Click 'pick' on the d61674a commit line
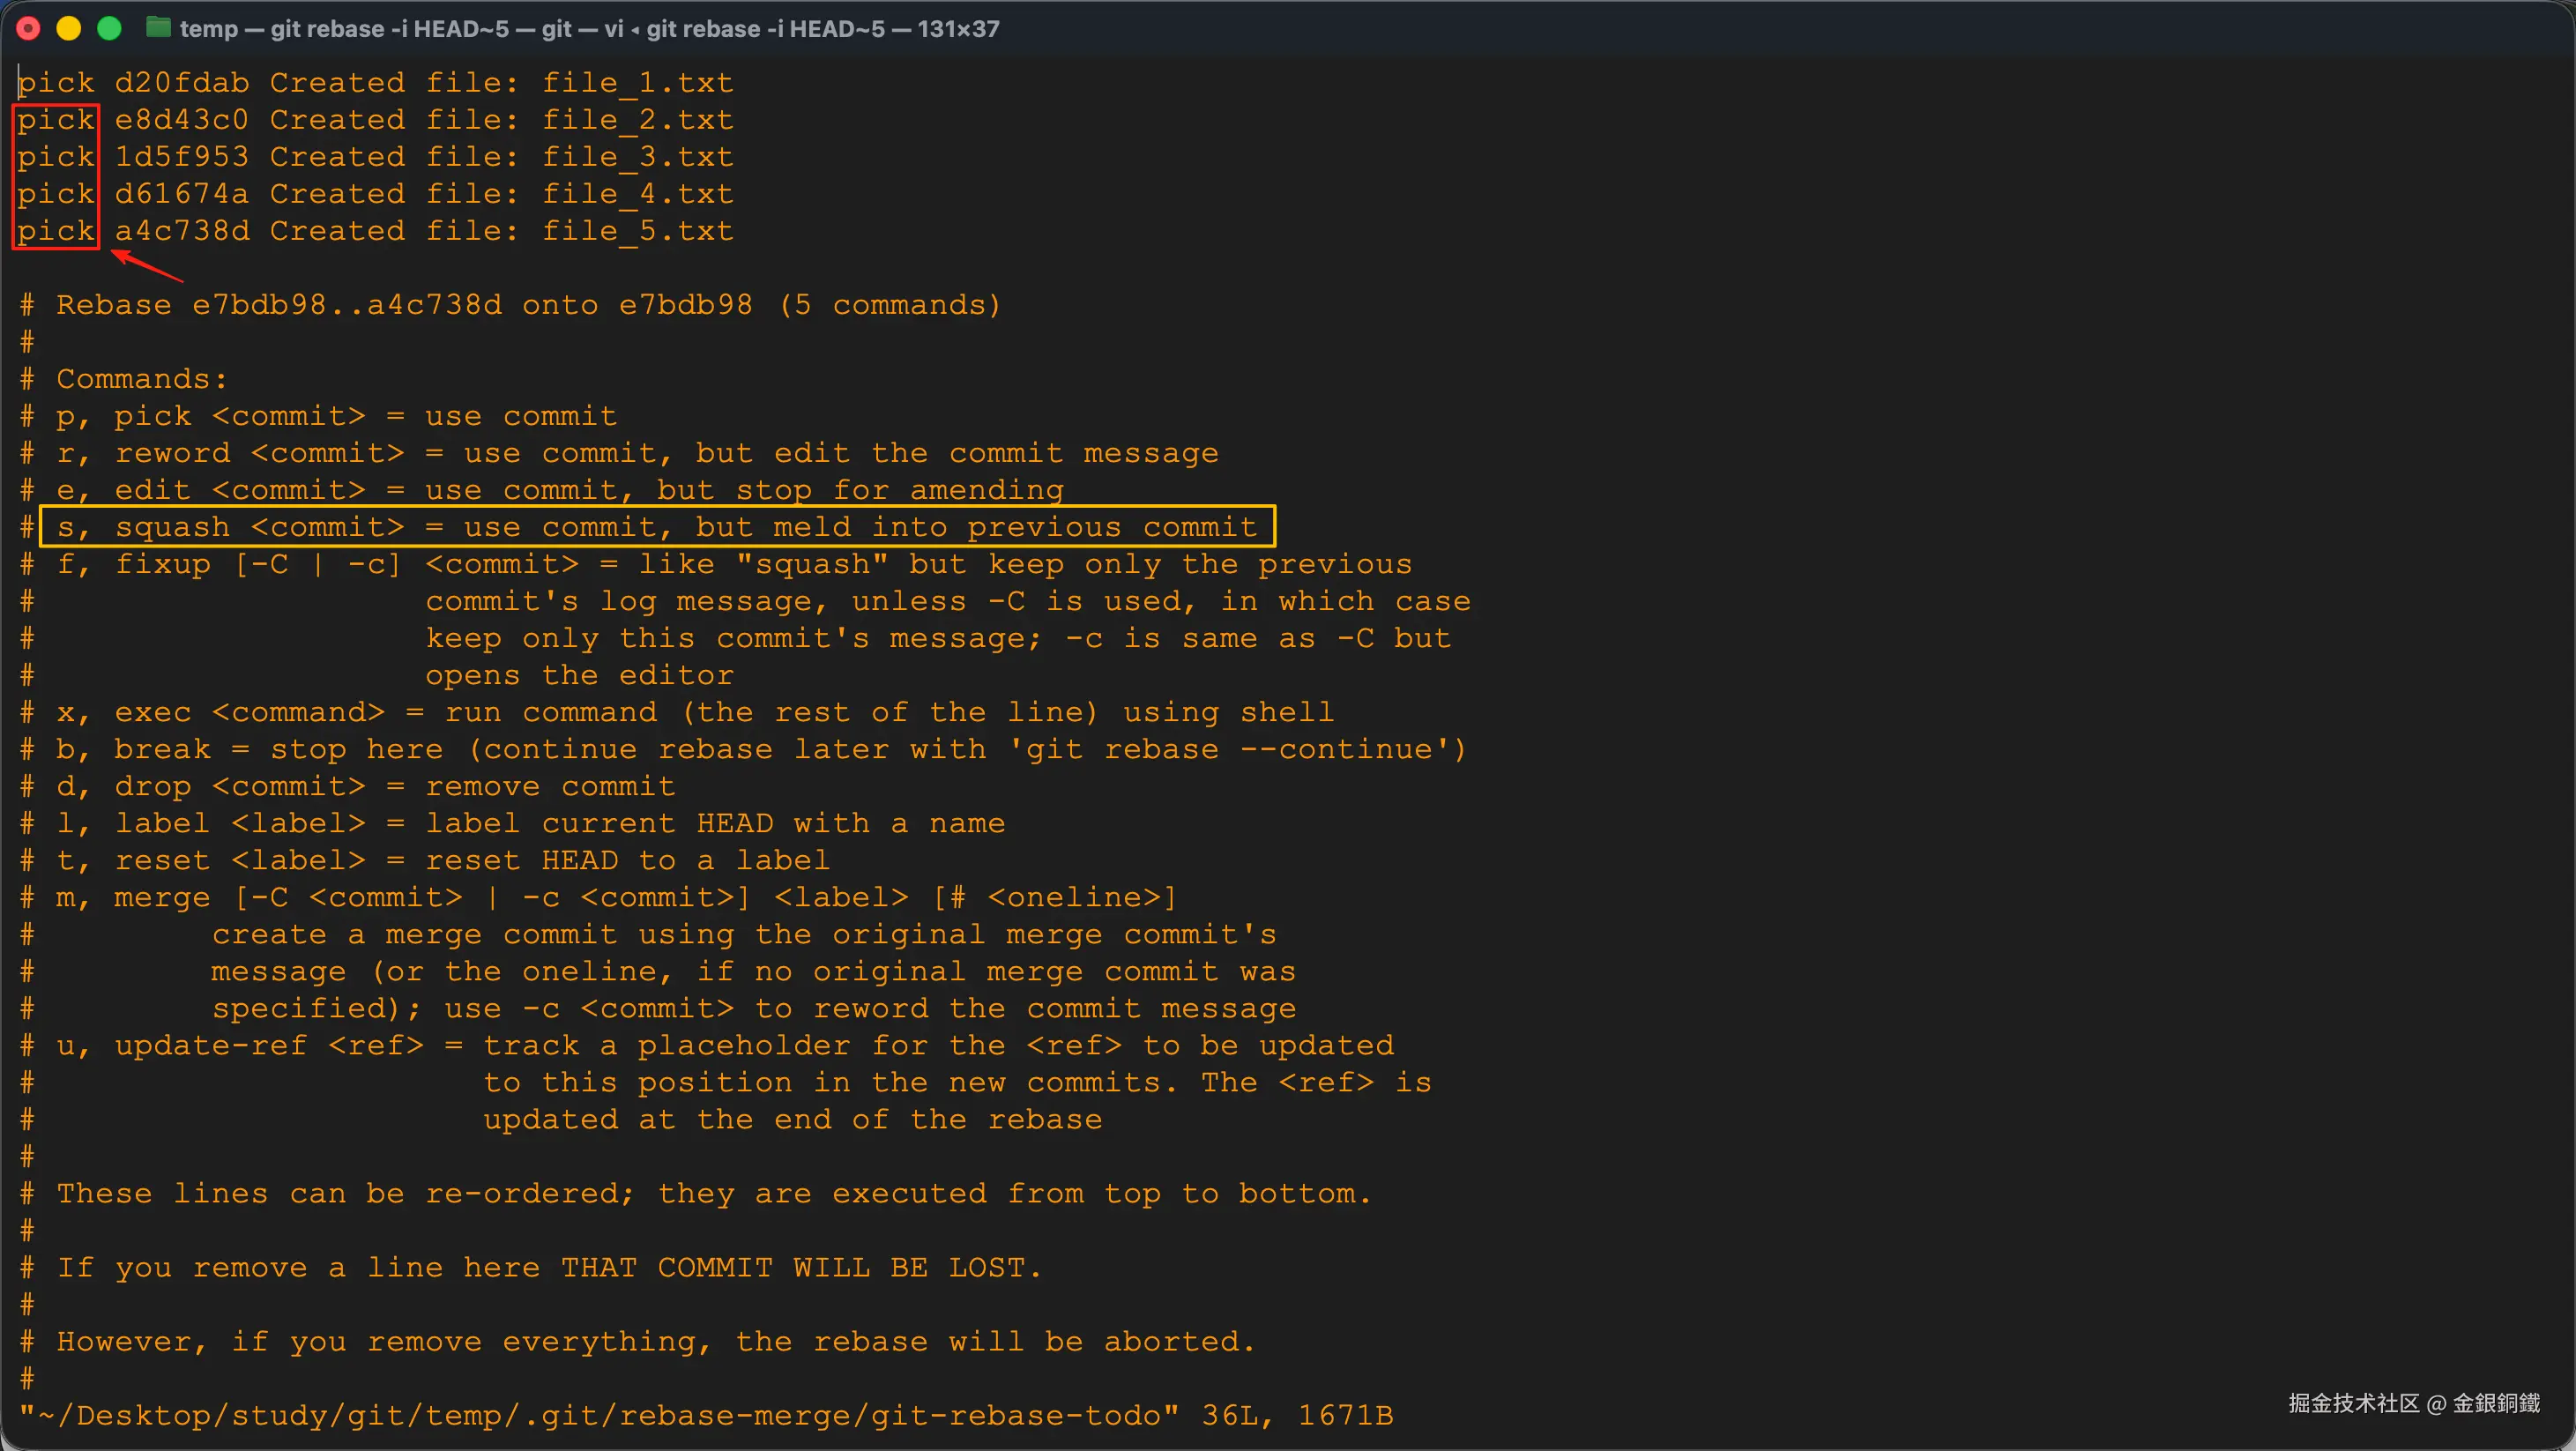This screenshot has width=2576, height=1451. [56, 194]
